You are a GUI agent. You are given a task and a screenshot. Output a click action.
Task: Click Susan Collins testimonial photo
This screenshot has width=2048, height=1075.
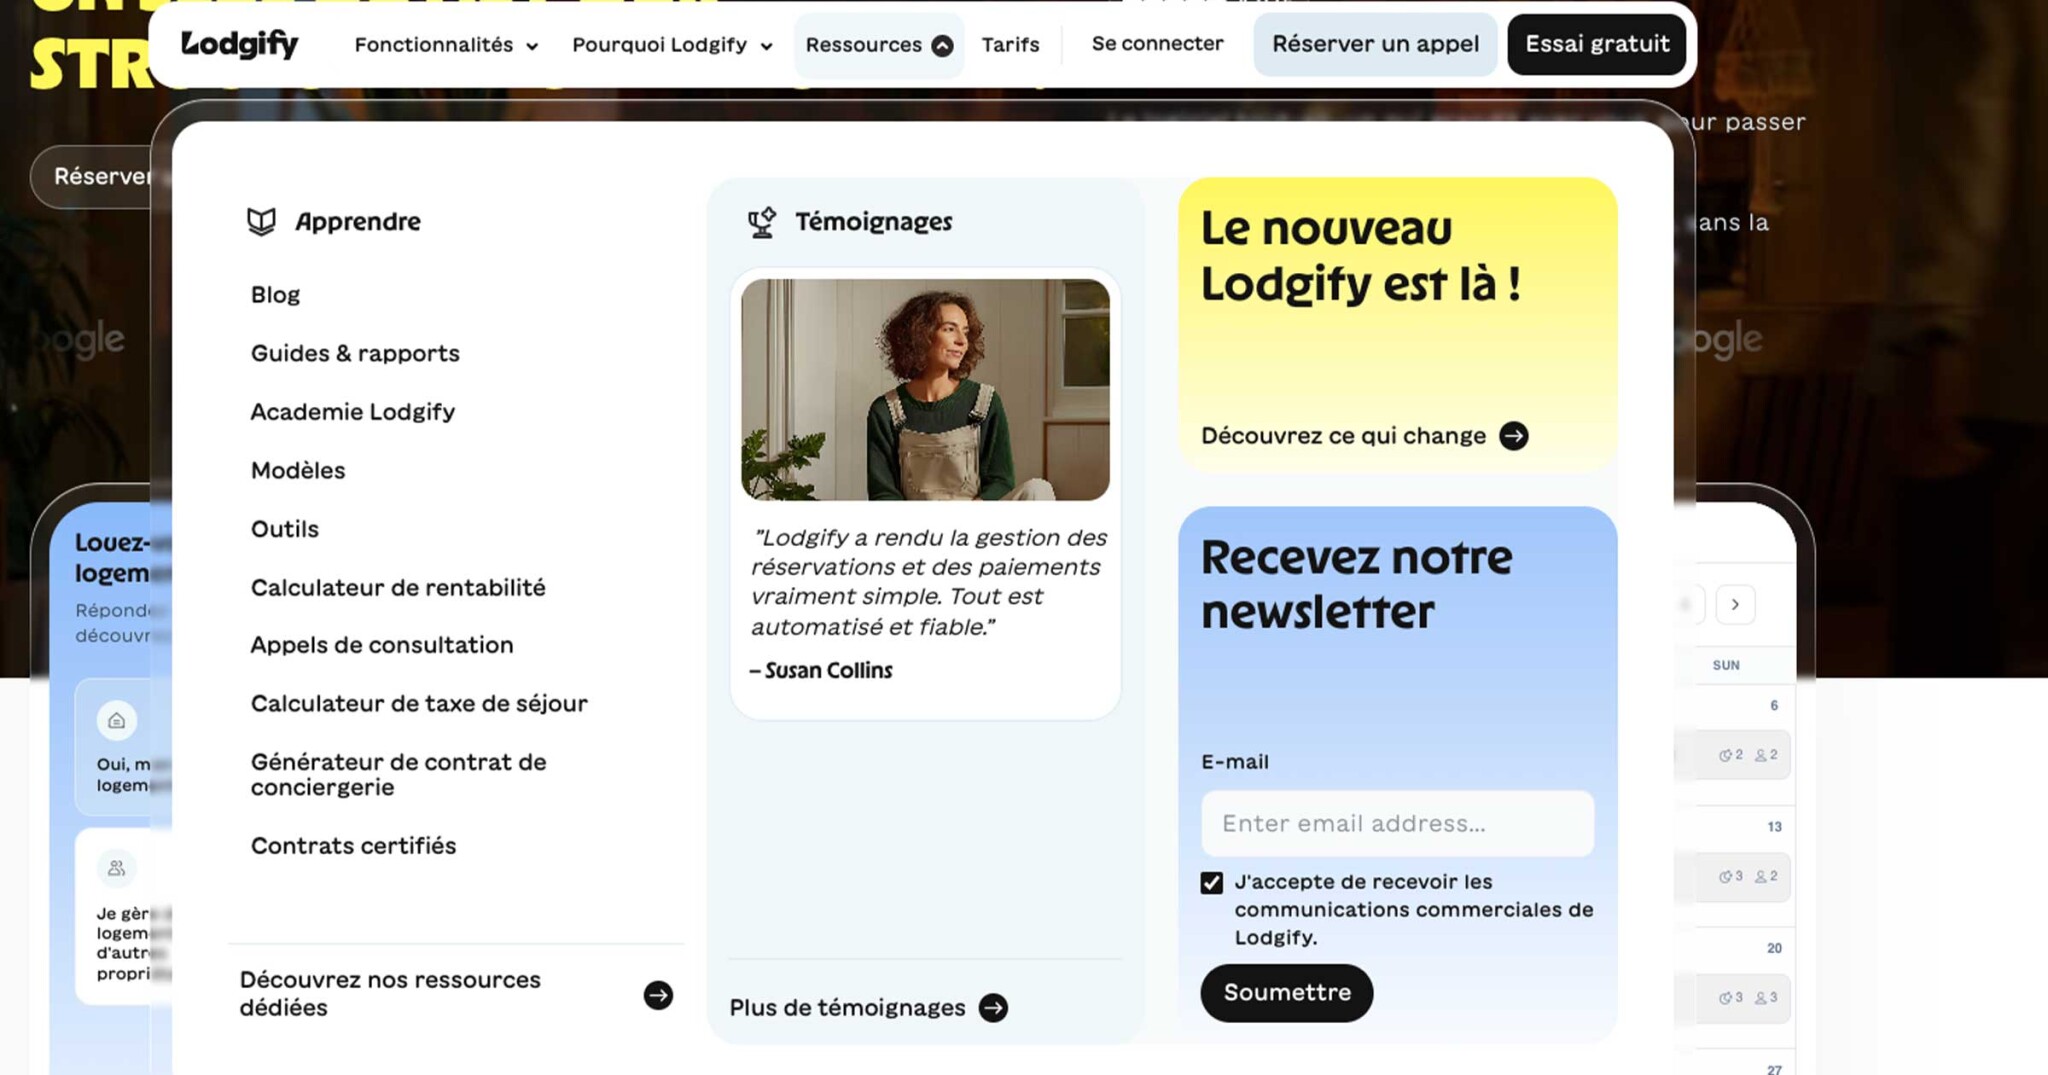click(x=925, y=389)
